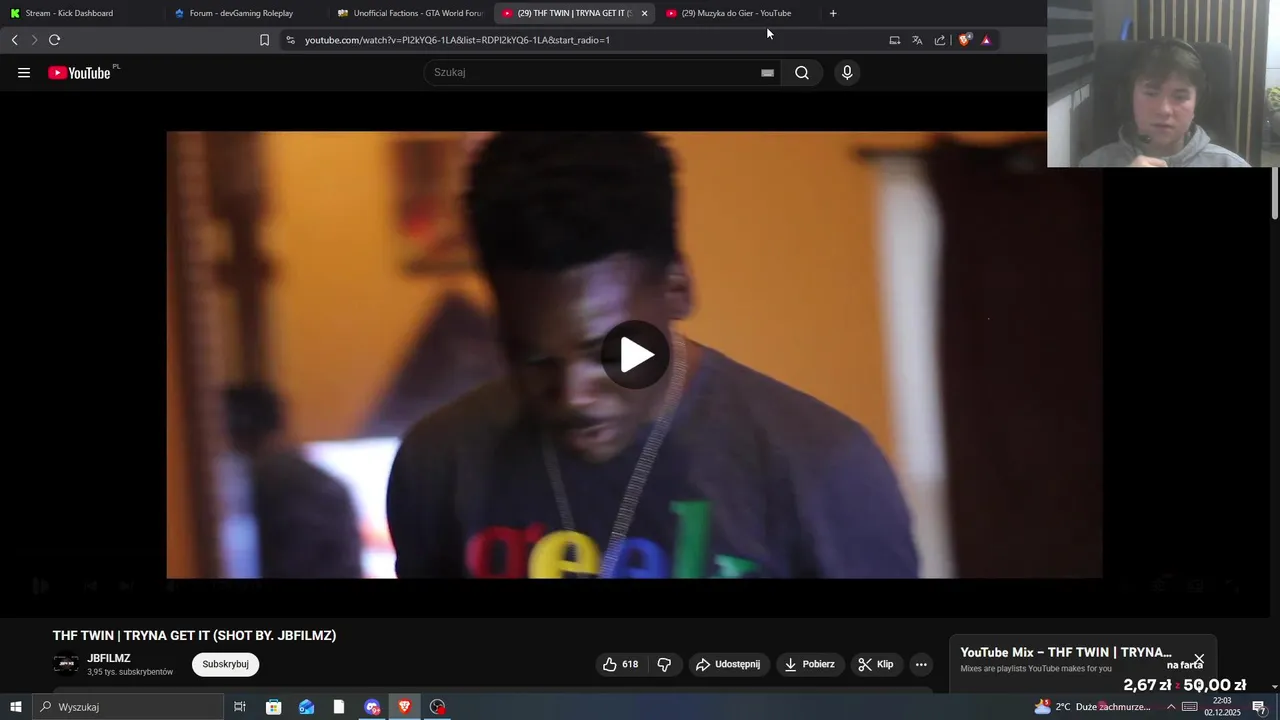The width and height of the screenshot is (1280, 720).
Task: Play the THF TWIN video
Action: click(x=635, y=355)
